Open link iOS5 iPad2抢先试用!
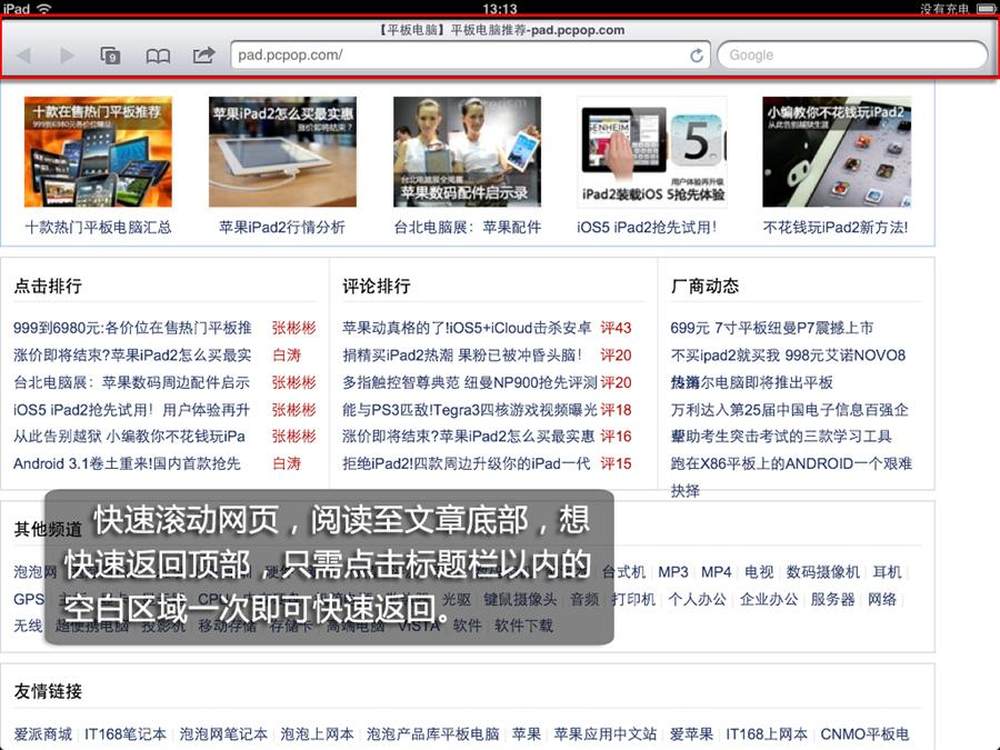This screenshot has width=1000, height=750. (647, 227)
